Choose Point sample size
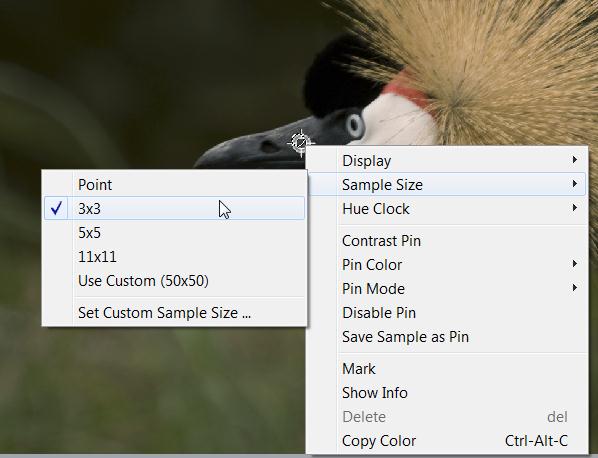This screenshot has height=458, width=598. click(x=175, y=185)
